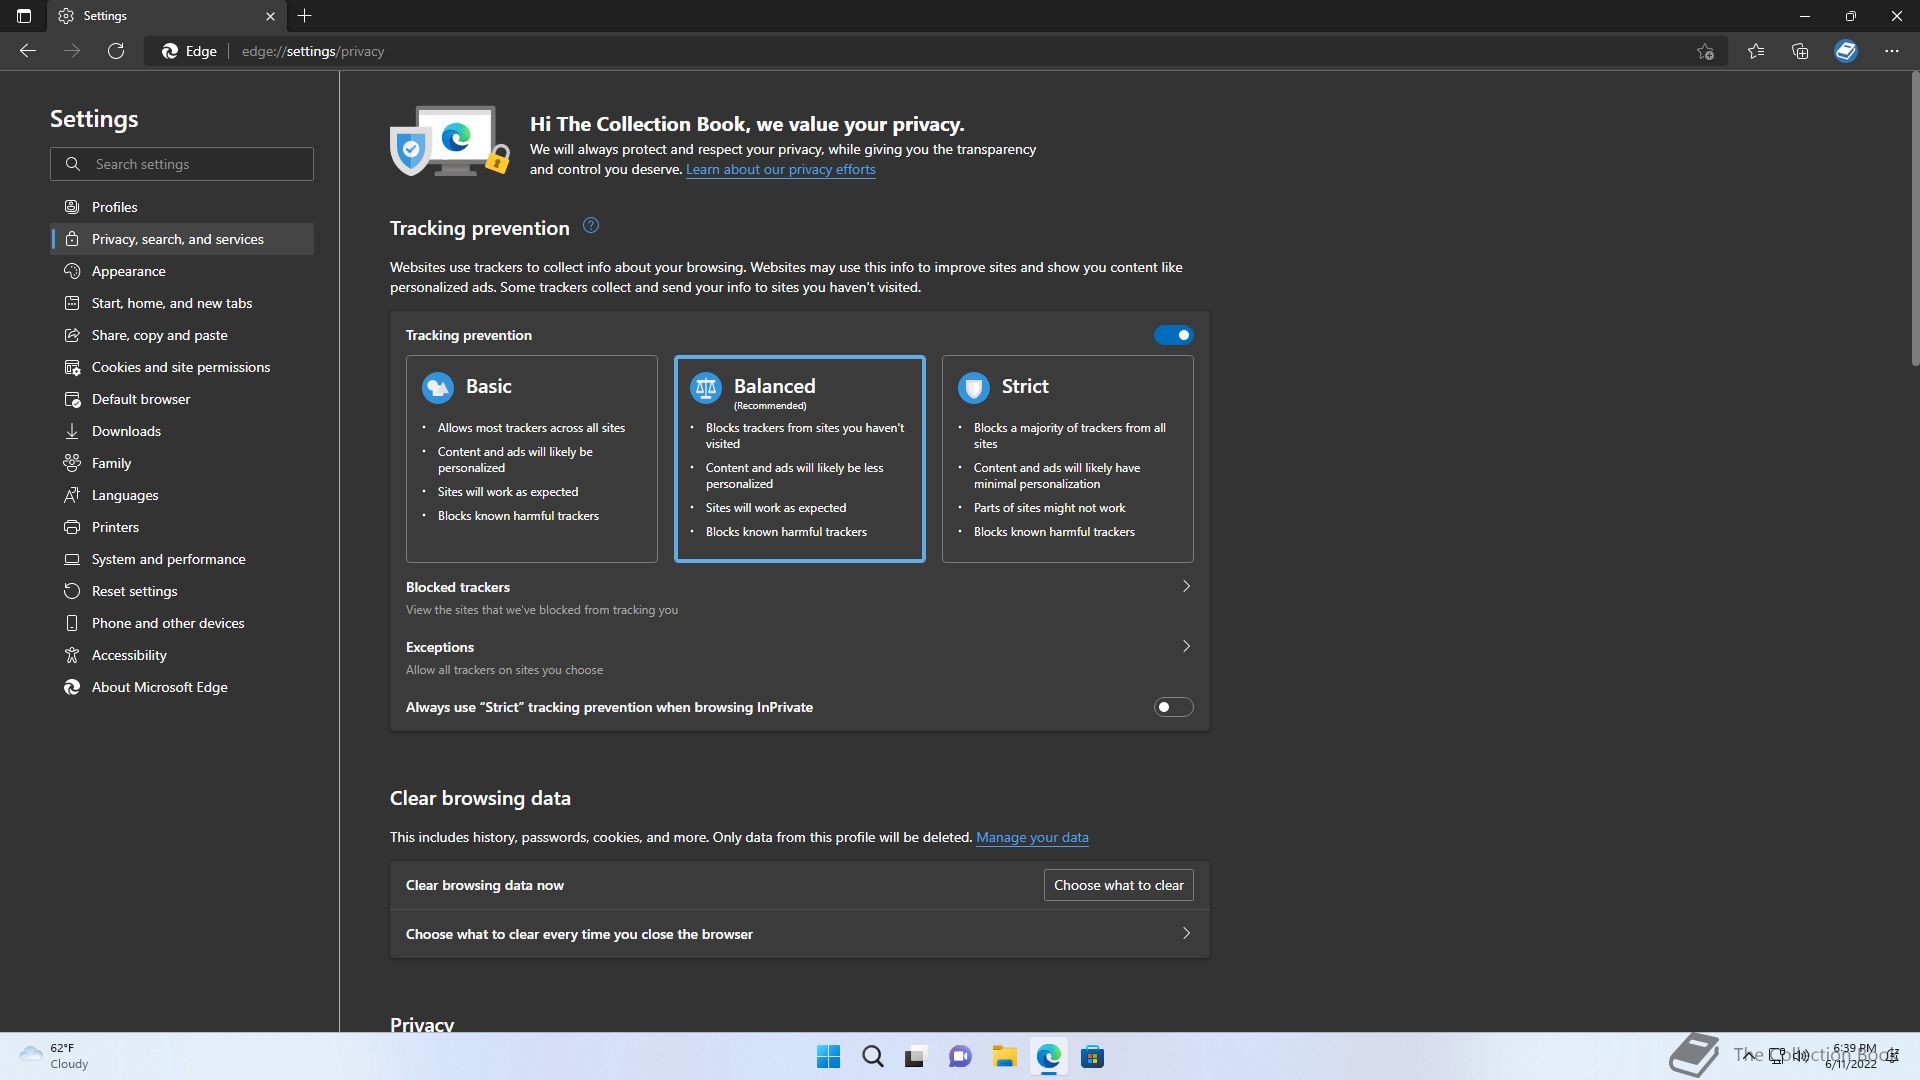Open the Collections icon in toolbar
Image resolution: width=1920 pixels, height=1080 pixels.
(1800, 51)
